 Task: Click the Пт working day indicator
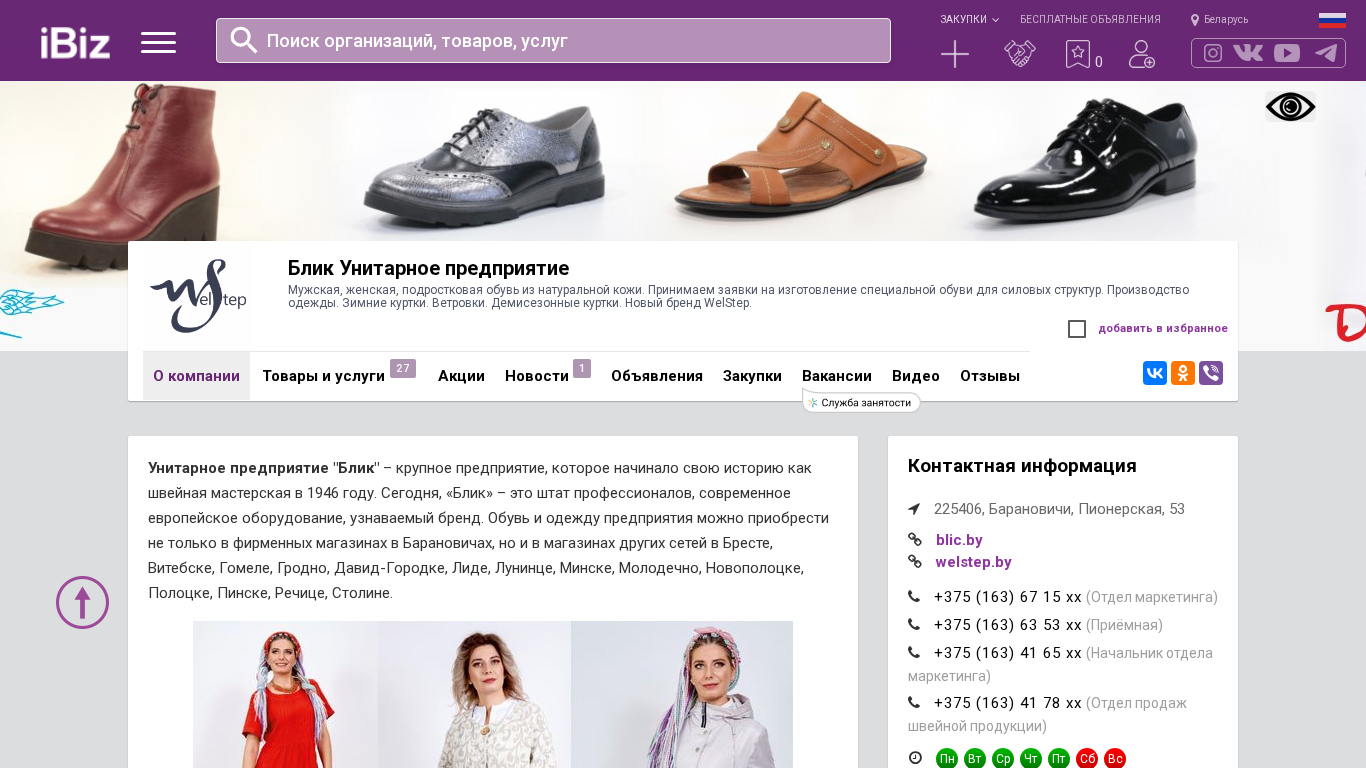[x=1059, y=759]
